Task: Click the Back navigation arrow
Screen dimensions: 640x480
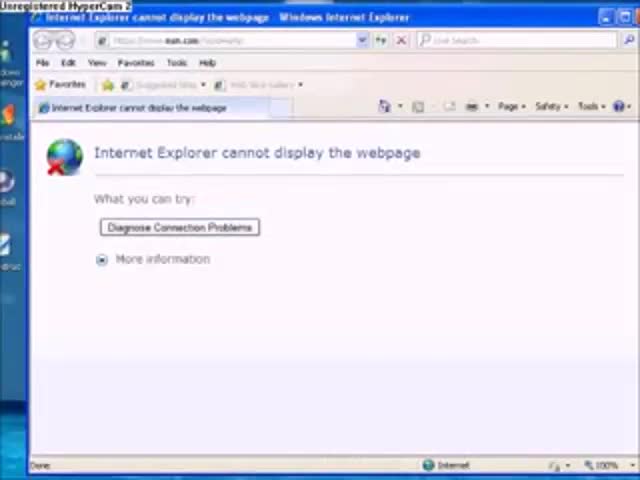Action: click(44, 40)
